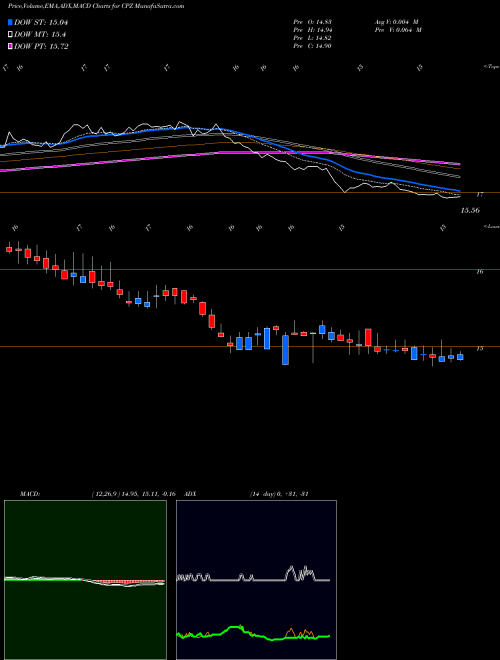Select the 'DOW PT: 15.72' legend label
This screenshot has height=660, width=500.
coord(41,46)
